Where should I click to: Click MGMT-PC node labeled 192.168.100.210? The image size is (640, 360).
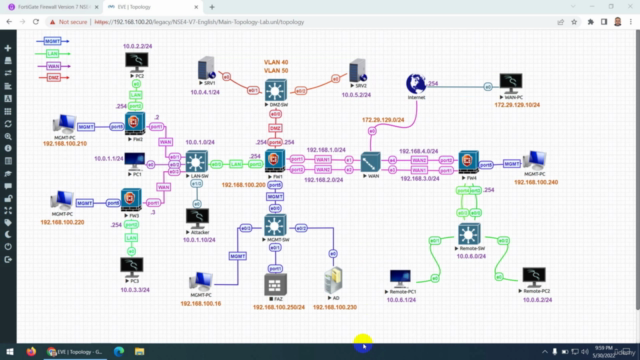64,124
